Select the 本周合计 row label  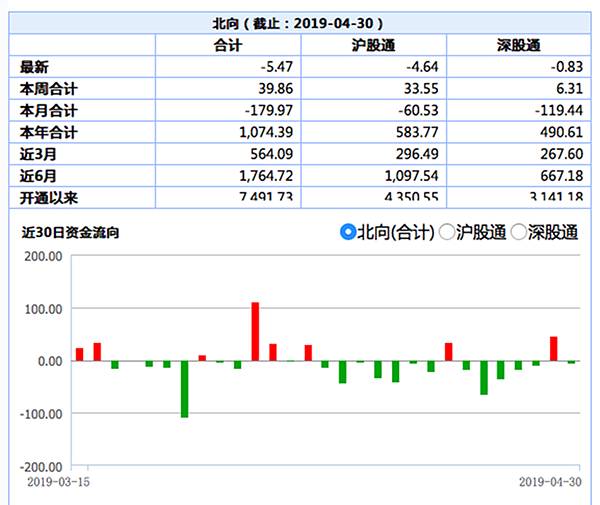(48, 88)
